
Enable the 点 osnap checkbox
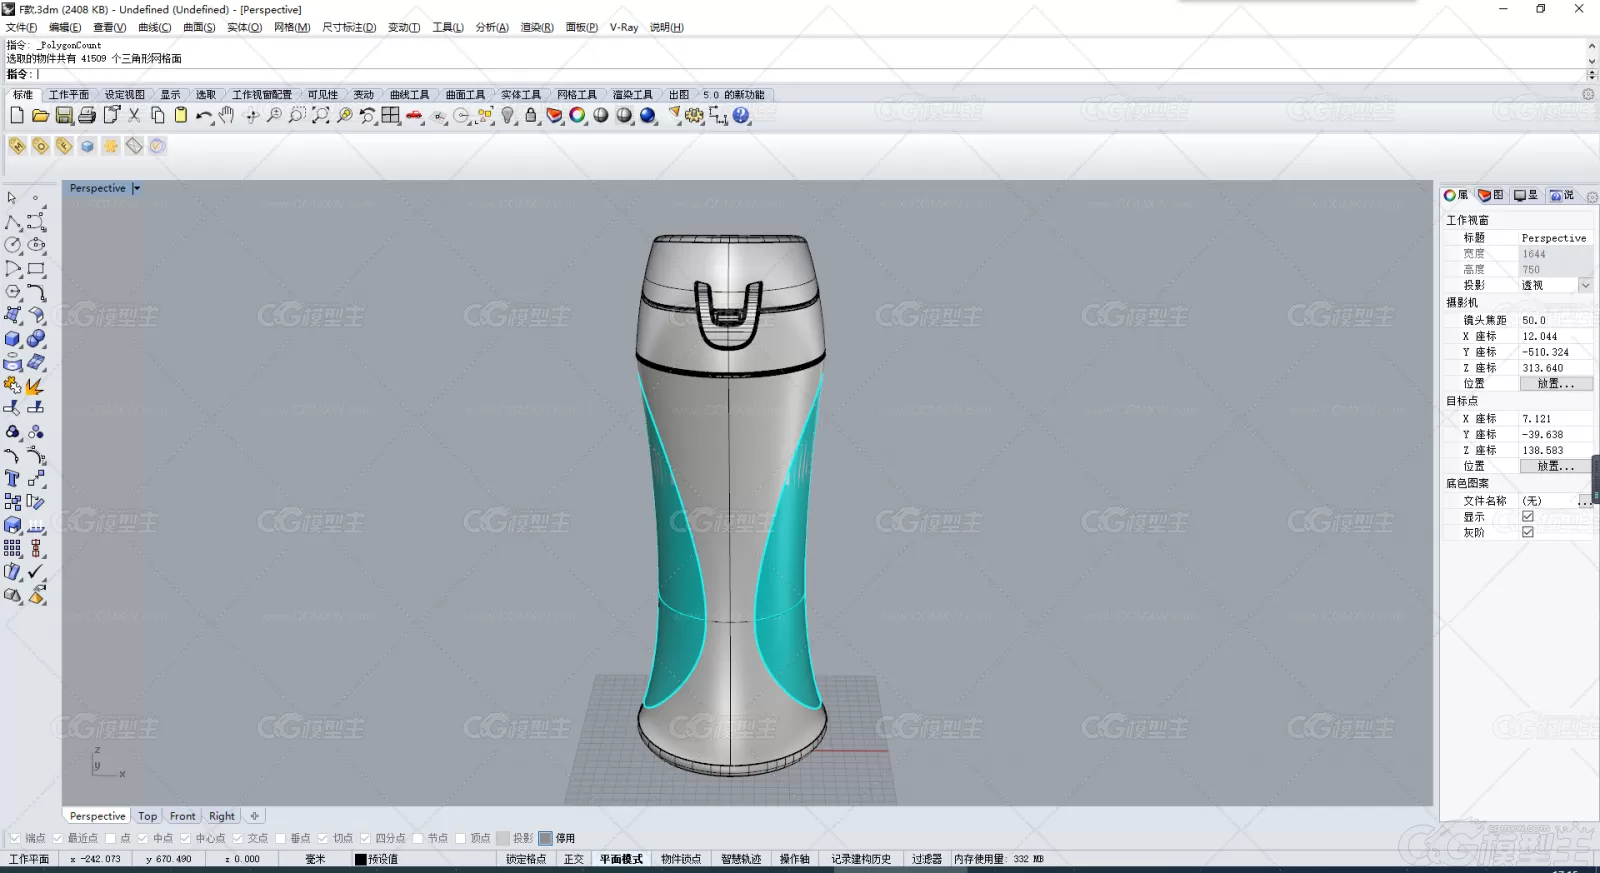pyautogui.click(x=111, y=838)
